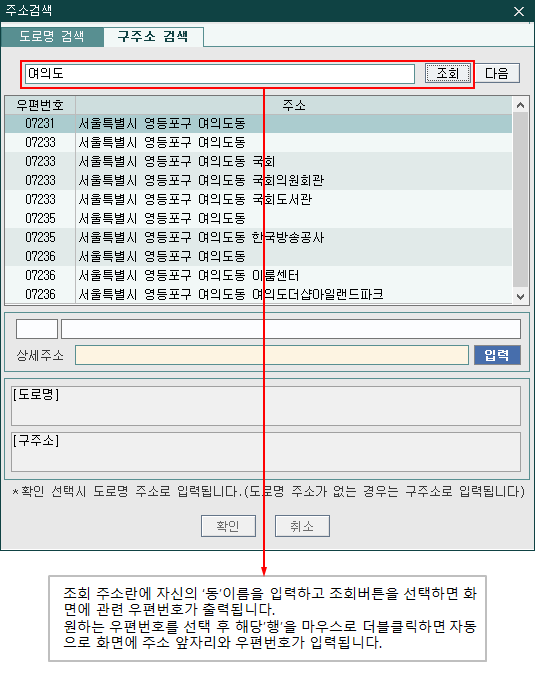Select the 여의도동 국회 address row
This screenshot has width=535, height=700.
259,162
